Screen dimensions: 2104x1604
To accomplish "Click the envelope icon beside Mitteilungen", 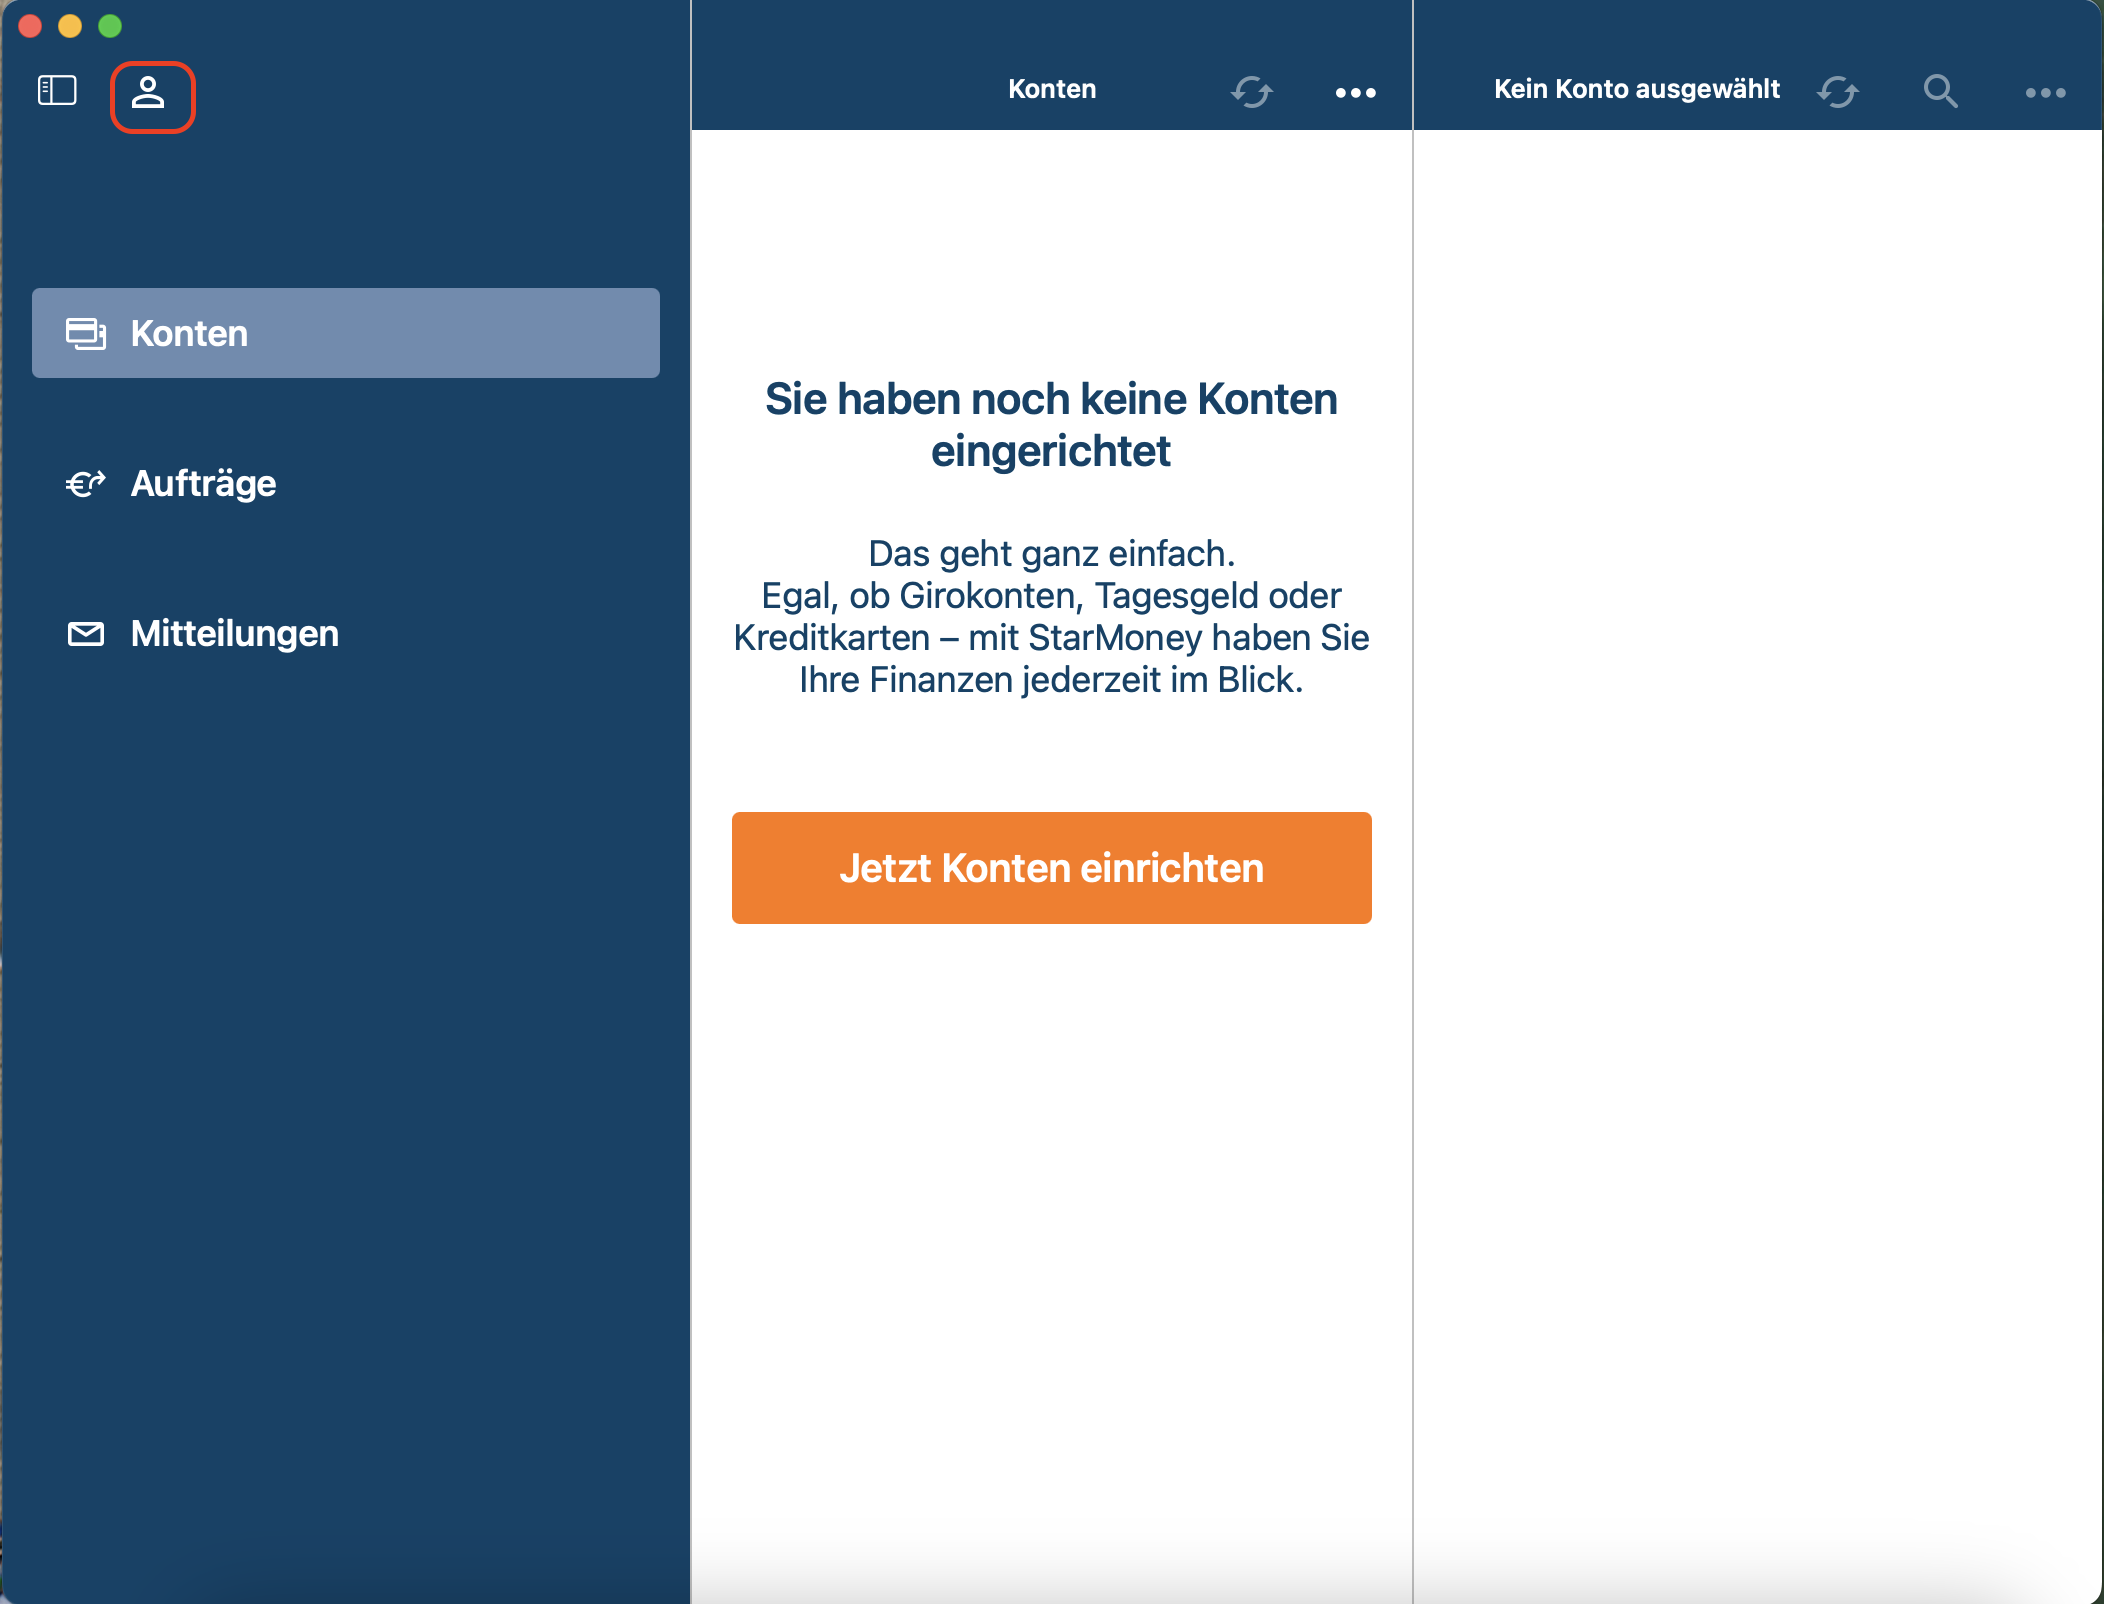I will click(86, 634).
